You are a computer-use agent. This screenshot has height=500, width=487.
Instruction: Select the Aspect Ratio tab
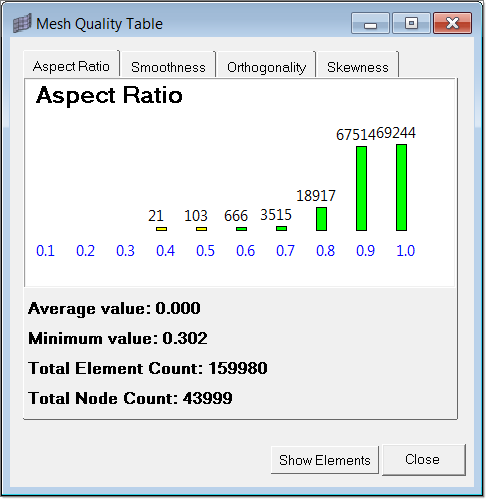[x=71, y=66]
